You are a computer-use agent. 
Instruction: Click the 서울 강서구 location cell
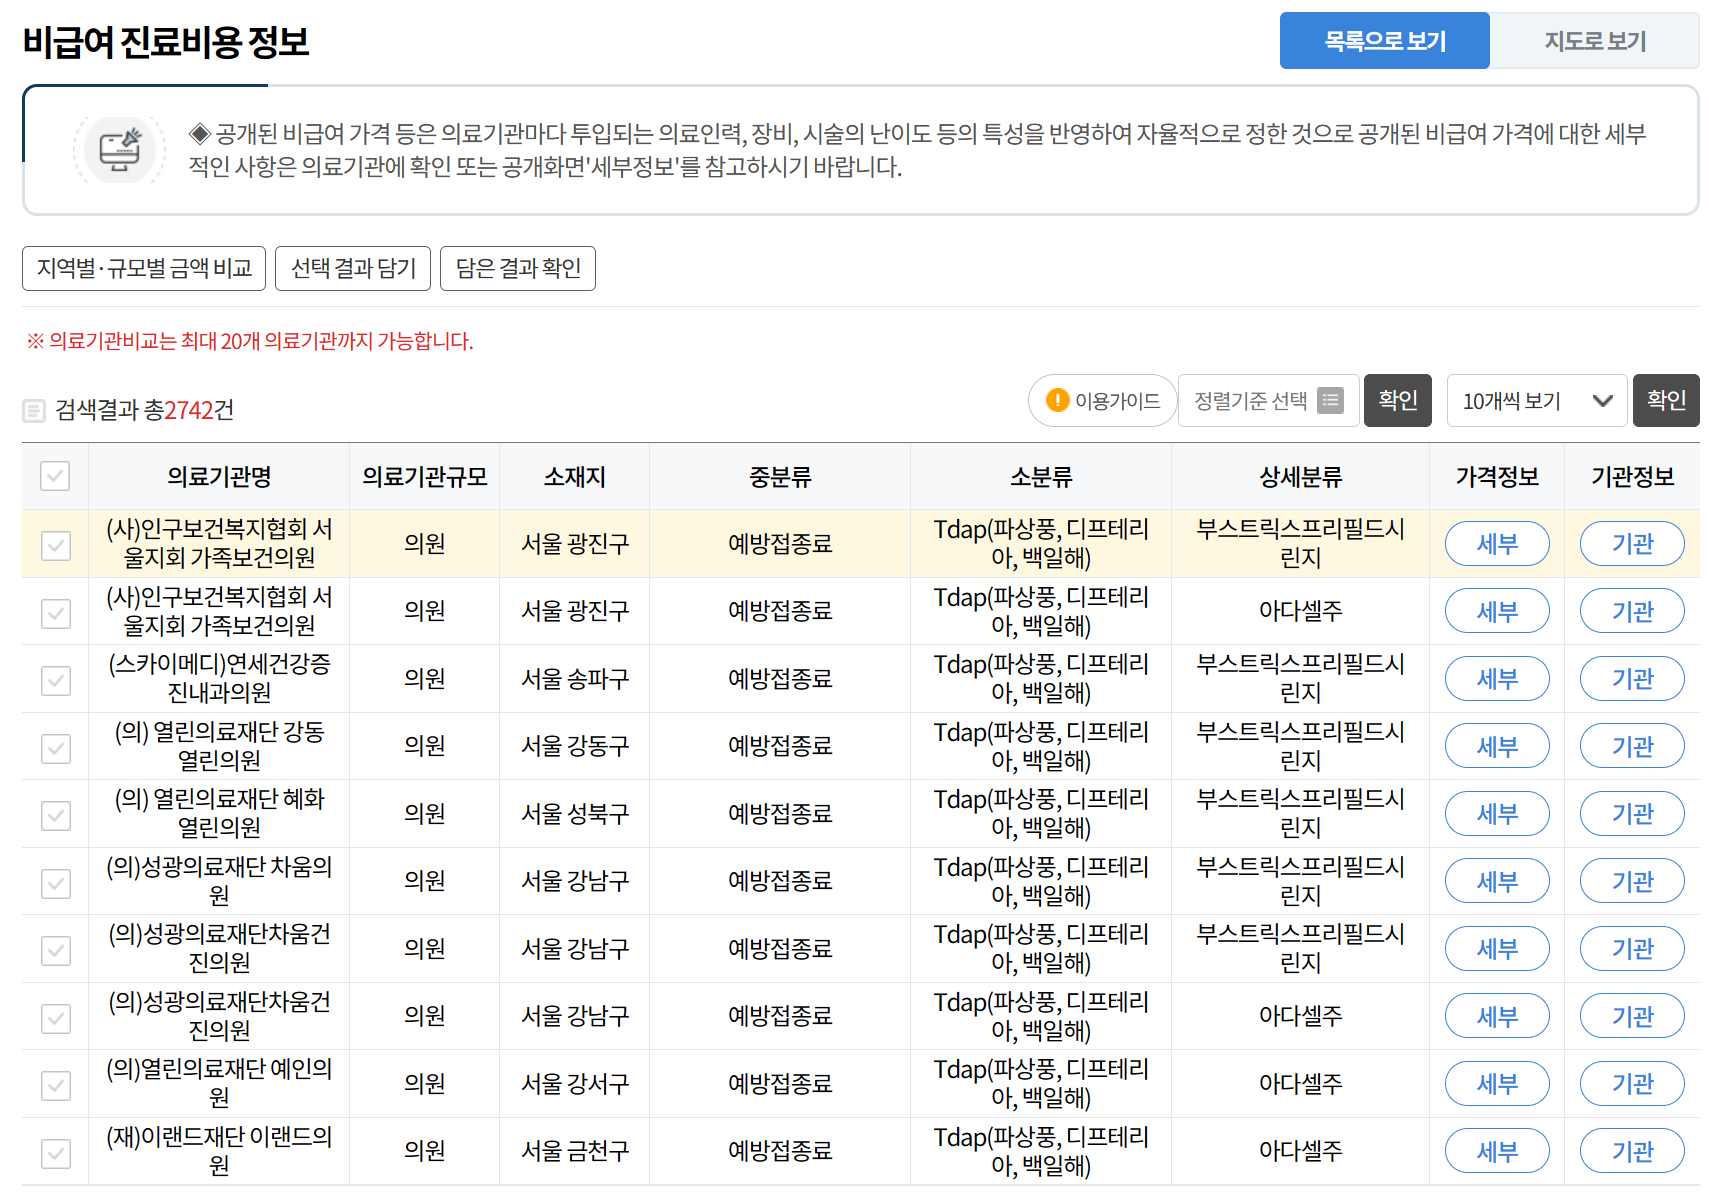575,1084
